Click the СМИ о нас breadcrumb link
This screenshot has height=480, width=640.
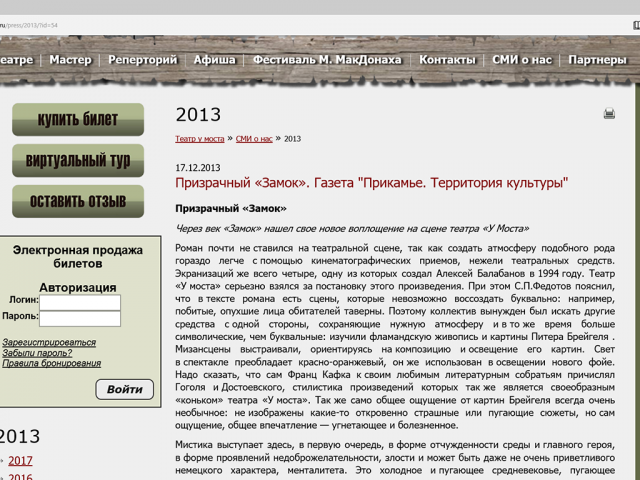[254, 139]
